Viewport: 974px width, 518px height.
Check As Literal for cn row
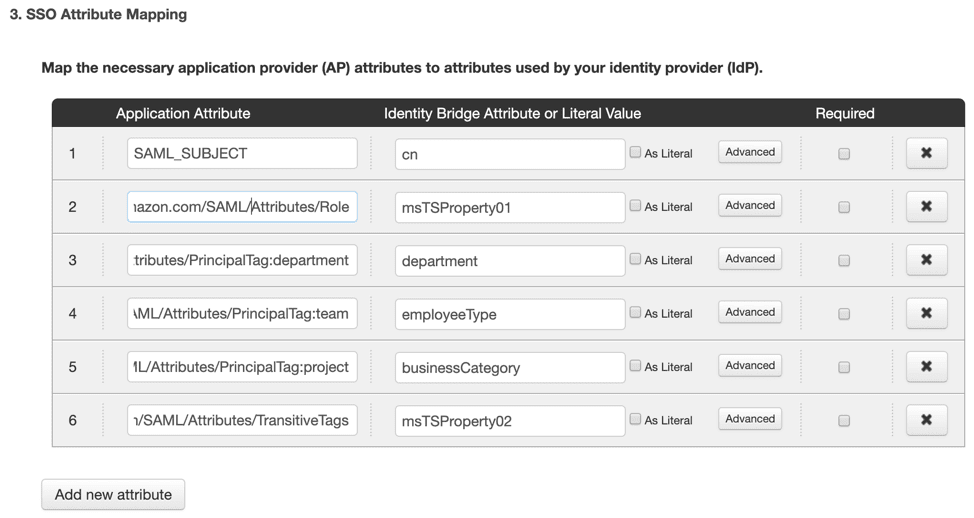[635, 152]
